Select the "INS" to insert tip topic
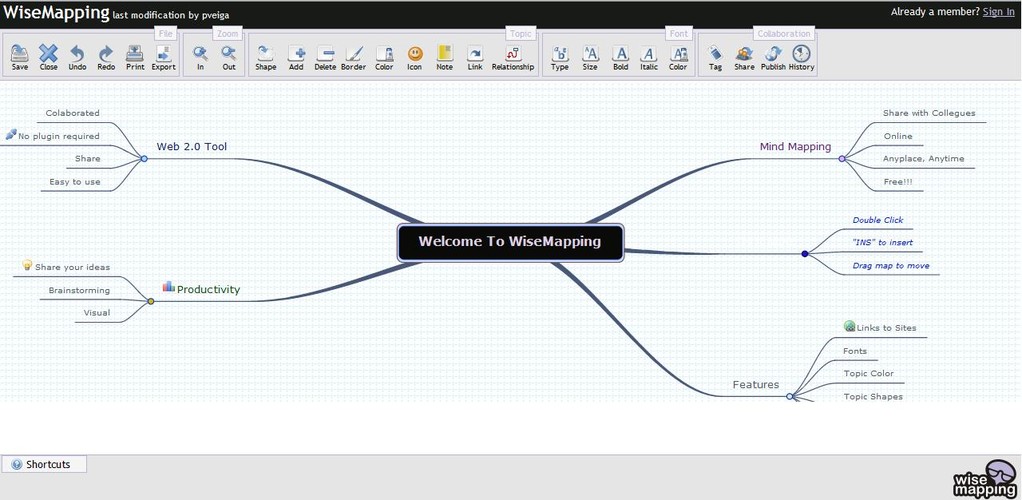 tap(883, 243)
